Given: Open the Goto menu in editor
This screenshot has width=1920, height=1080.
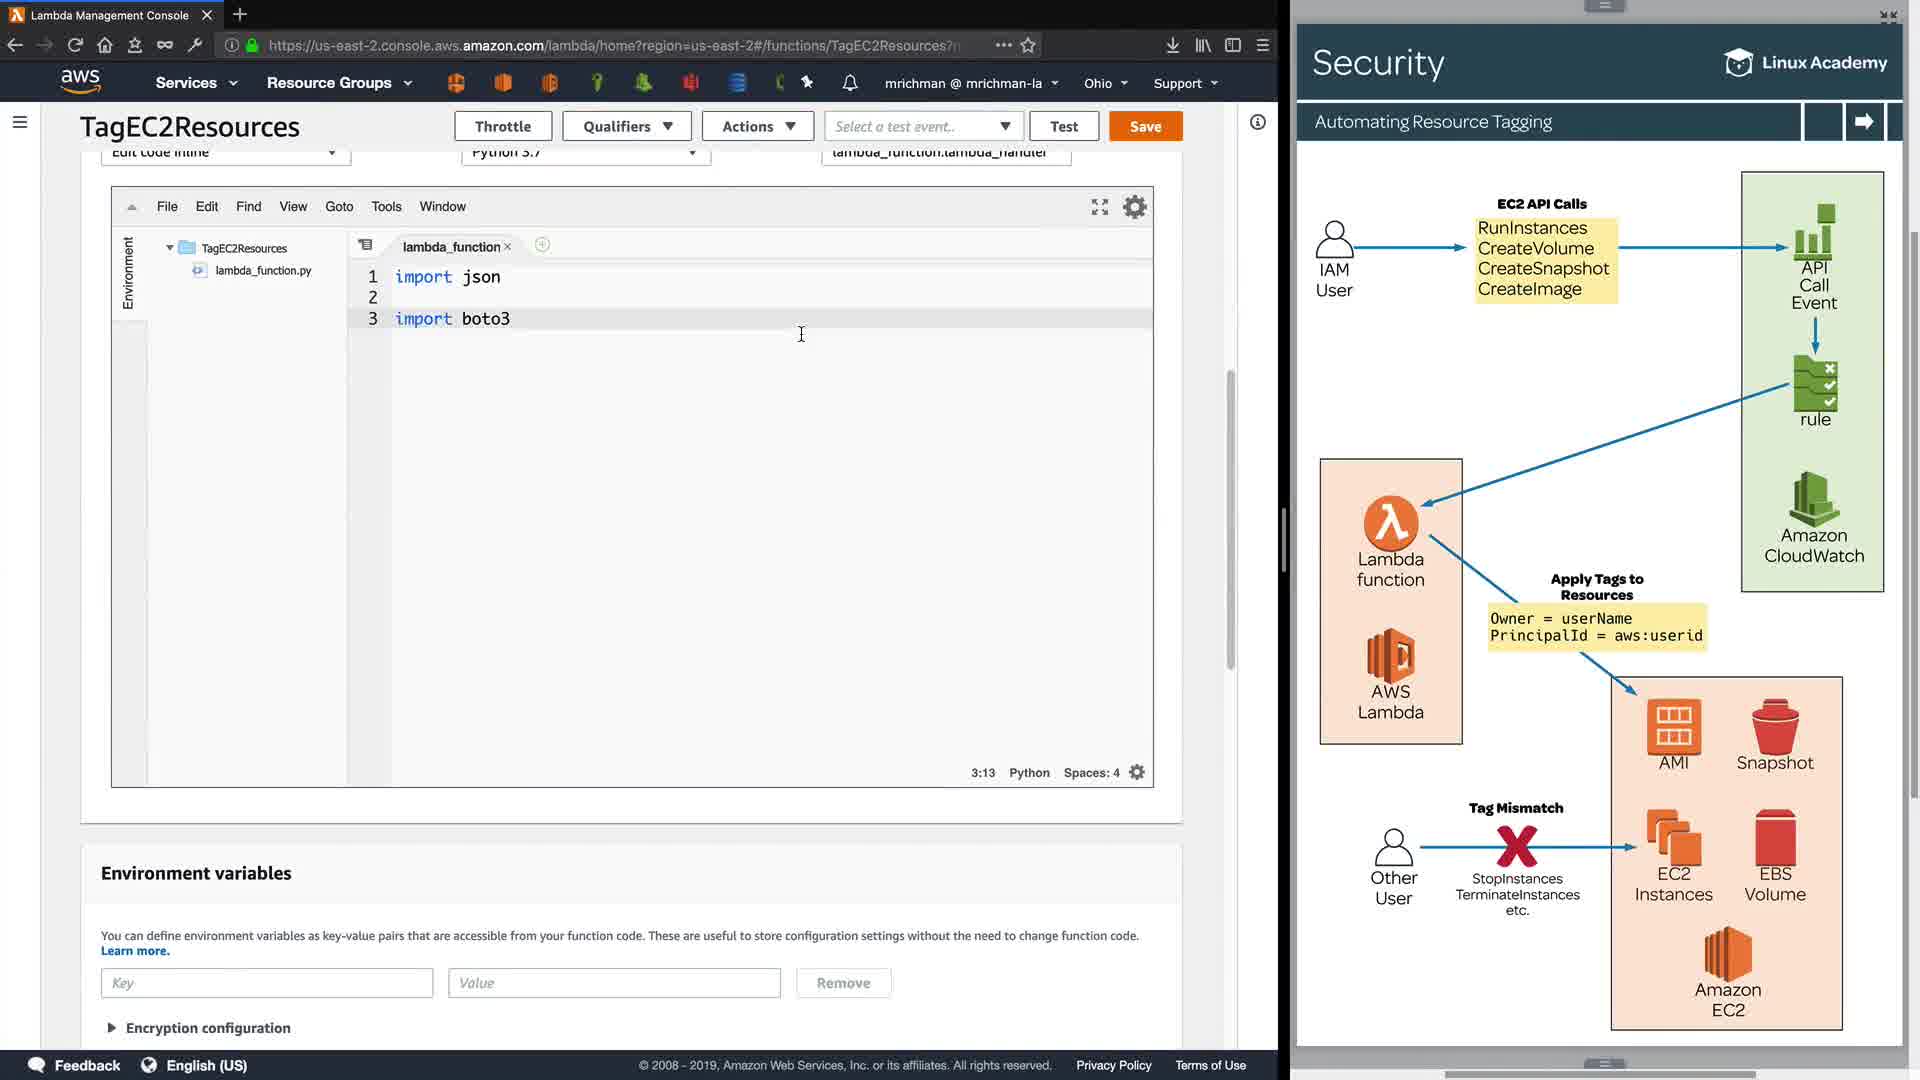Looking at the screenshot, I should click(x=339, y=207).
